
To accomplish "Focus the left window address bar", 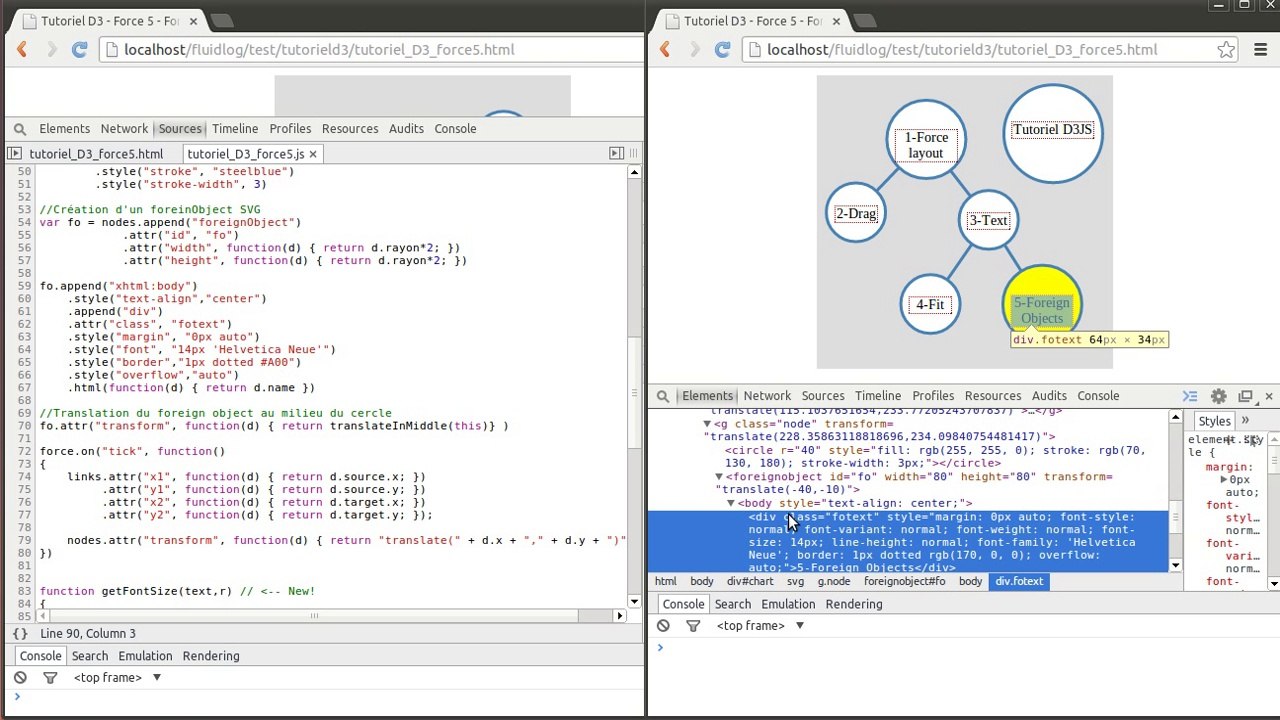I will pos(370,49).
